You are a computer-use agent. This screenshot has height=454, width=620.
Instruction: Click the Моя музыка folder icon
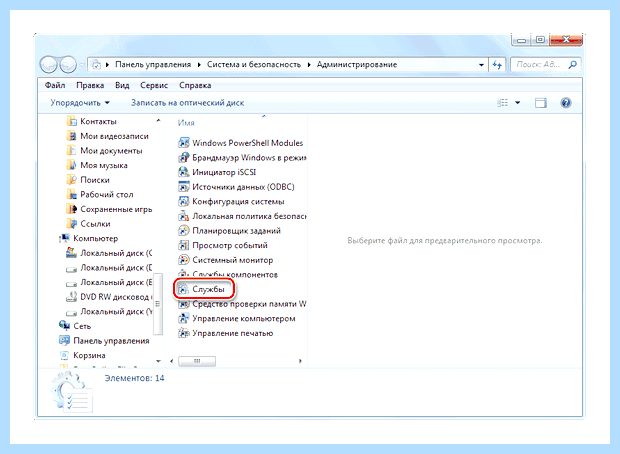(x=72, y=165)
